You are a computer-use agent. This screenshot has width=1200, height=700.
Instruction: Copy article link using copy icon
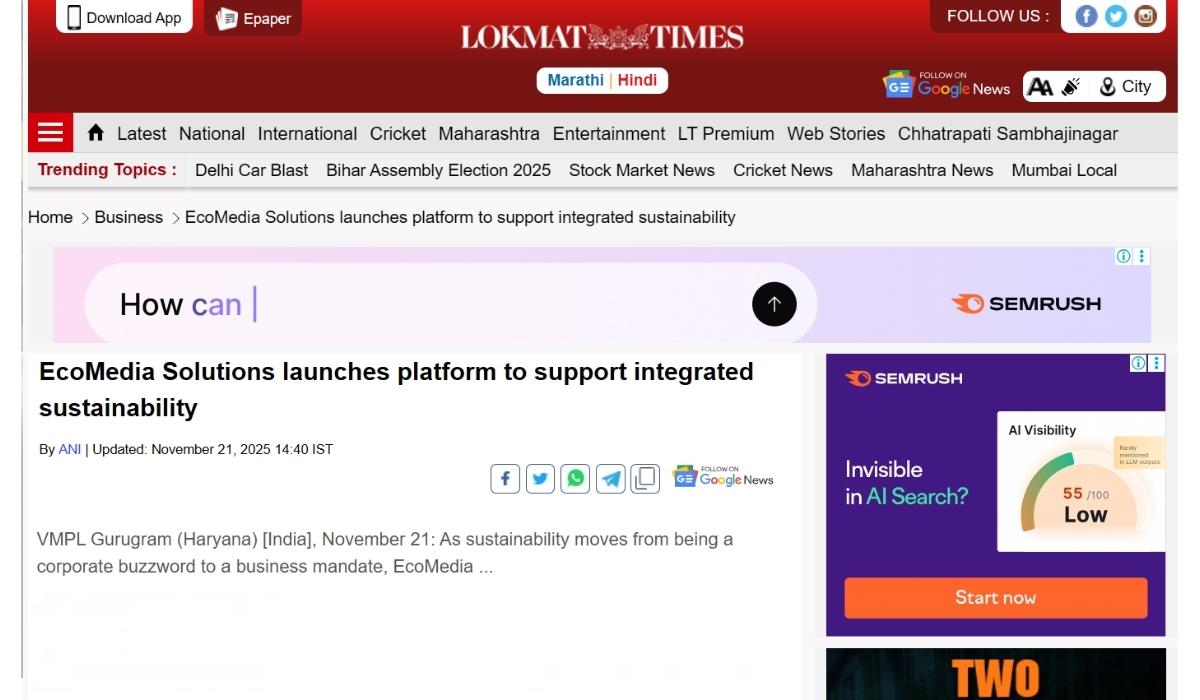[x=645, y=479]
